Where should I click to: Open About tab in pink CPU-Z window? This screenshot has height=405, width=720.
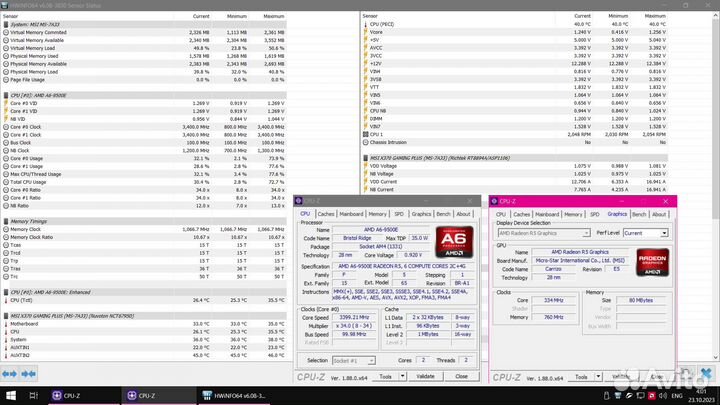pyautogui.click(x=659, y=214)
